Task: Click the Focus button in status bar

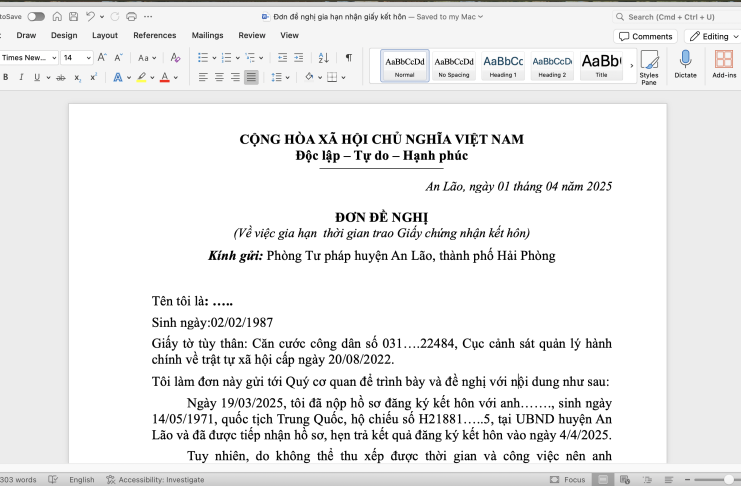Action: [568, 479]
